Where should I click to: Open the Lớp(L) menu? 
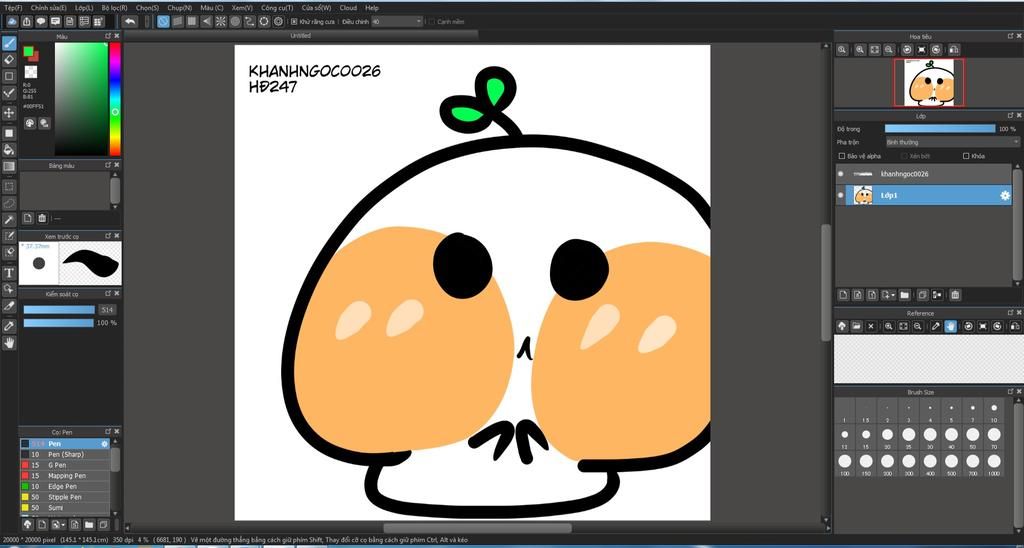tap(84, 8)
